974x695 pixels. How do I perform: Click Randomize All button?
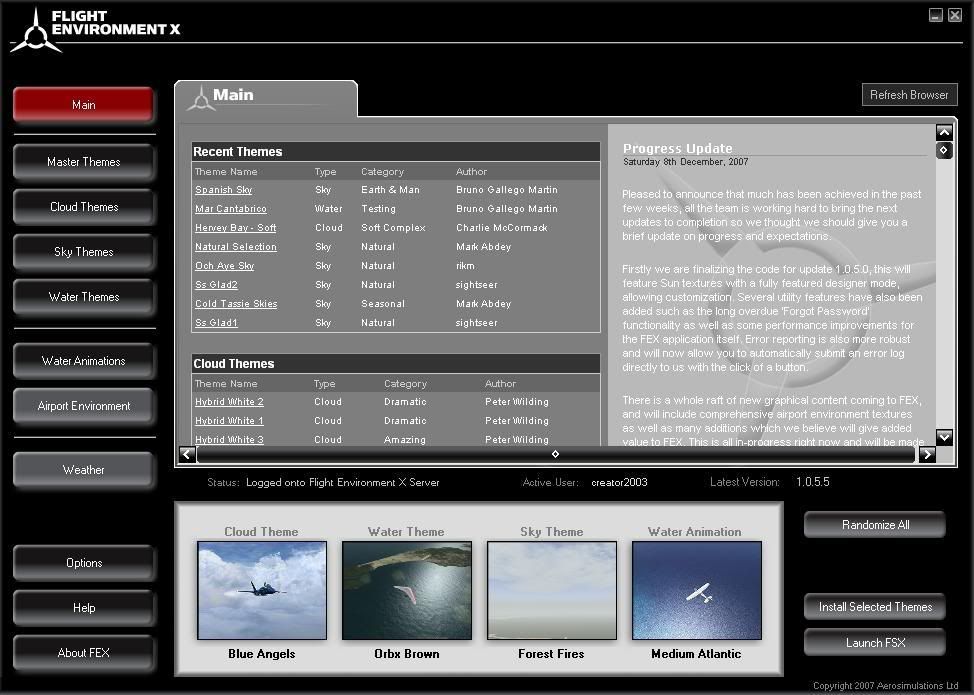click(x=875, y=525)
